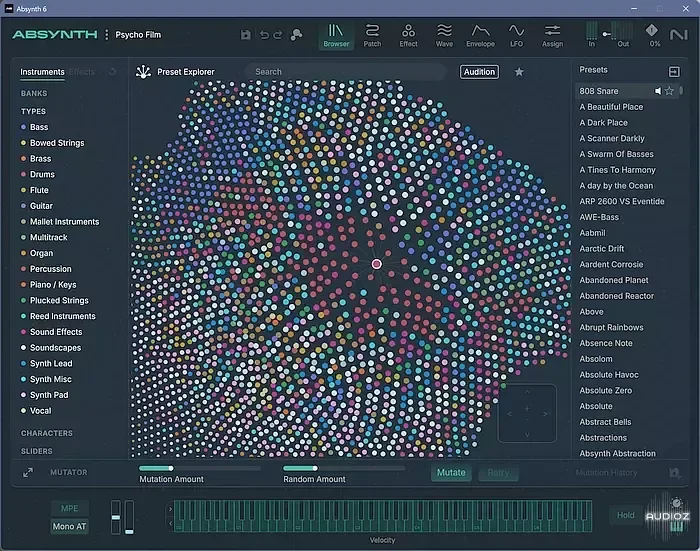Toggle the favorites star filter
The height and width of the screenshot is (551, 700).
click(x=519, y=72)
